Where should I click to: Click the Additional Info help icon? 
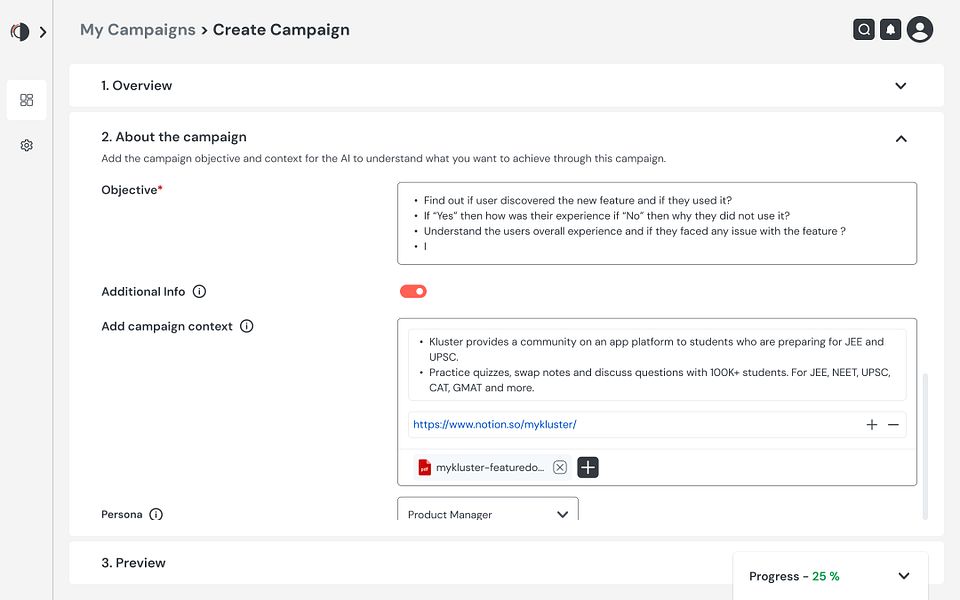coord(199,292)
